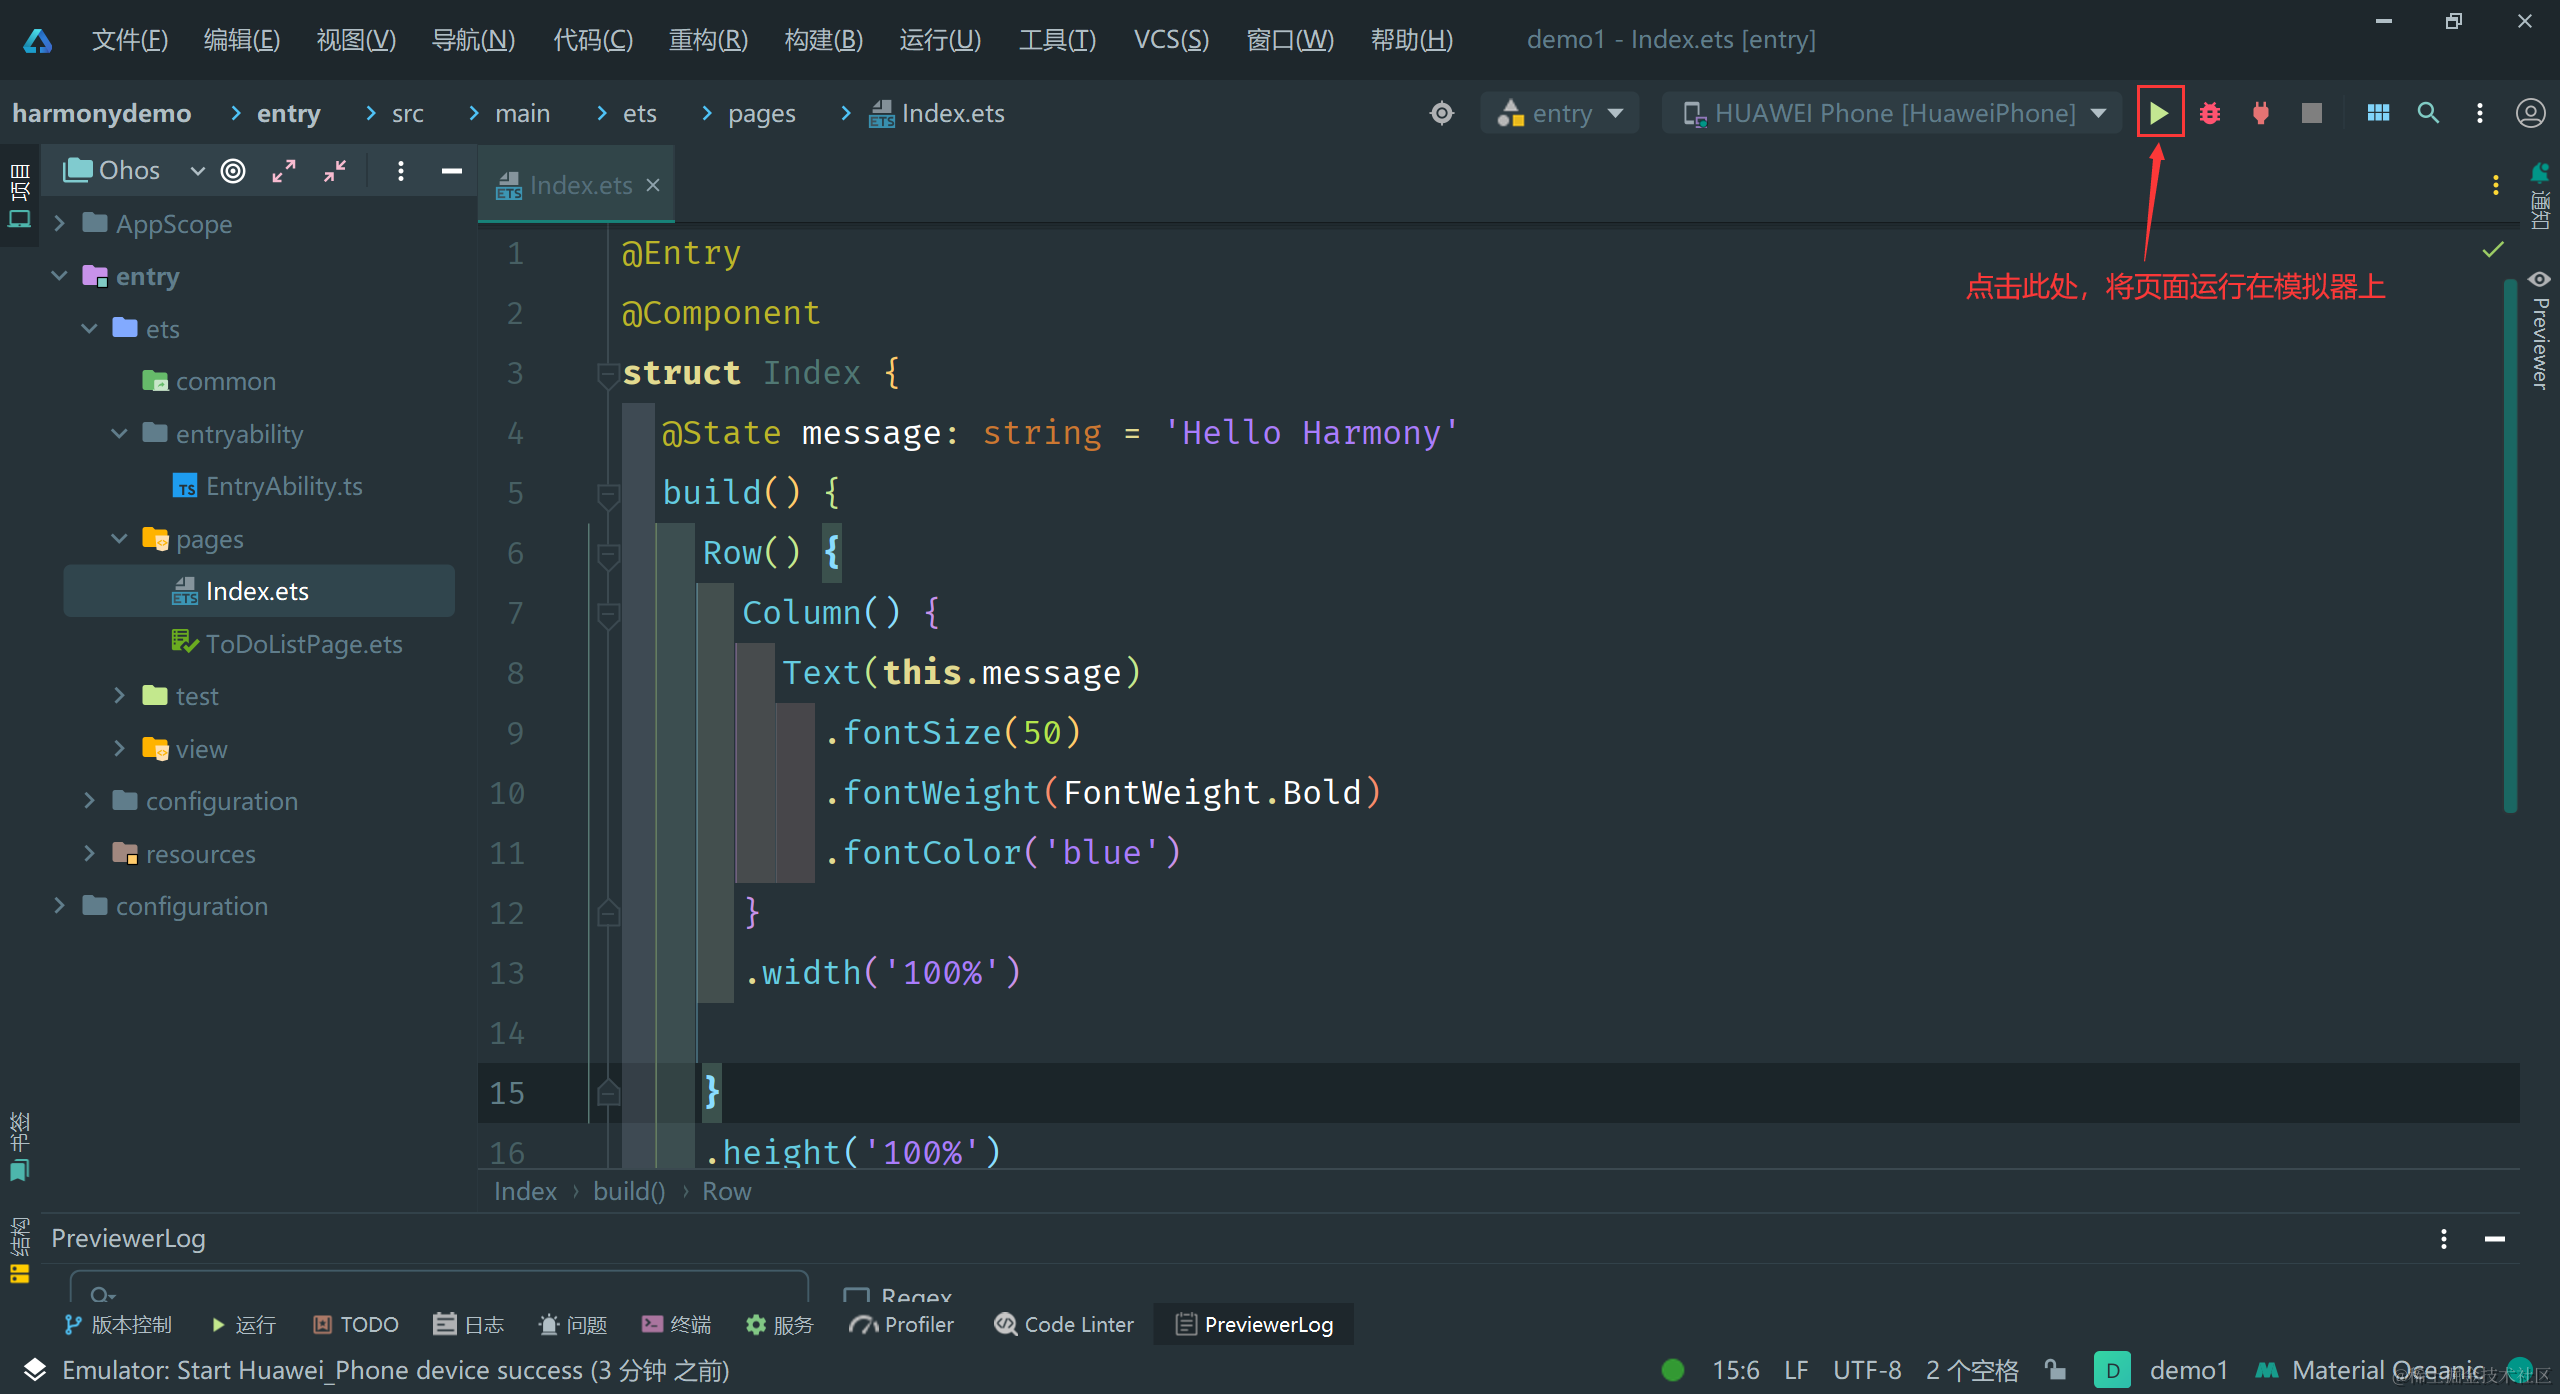The width and height of the screenshot is (2560, 1394).
Task: Toggle fold marker on struct Index line
Action: pyautogui.click(x=606, y=374)
